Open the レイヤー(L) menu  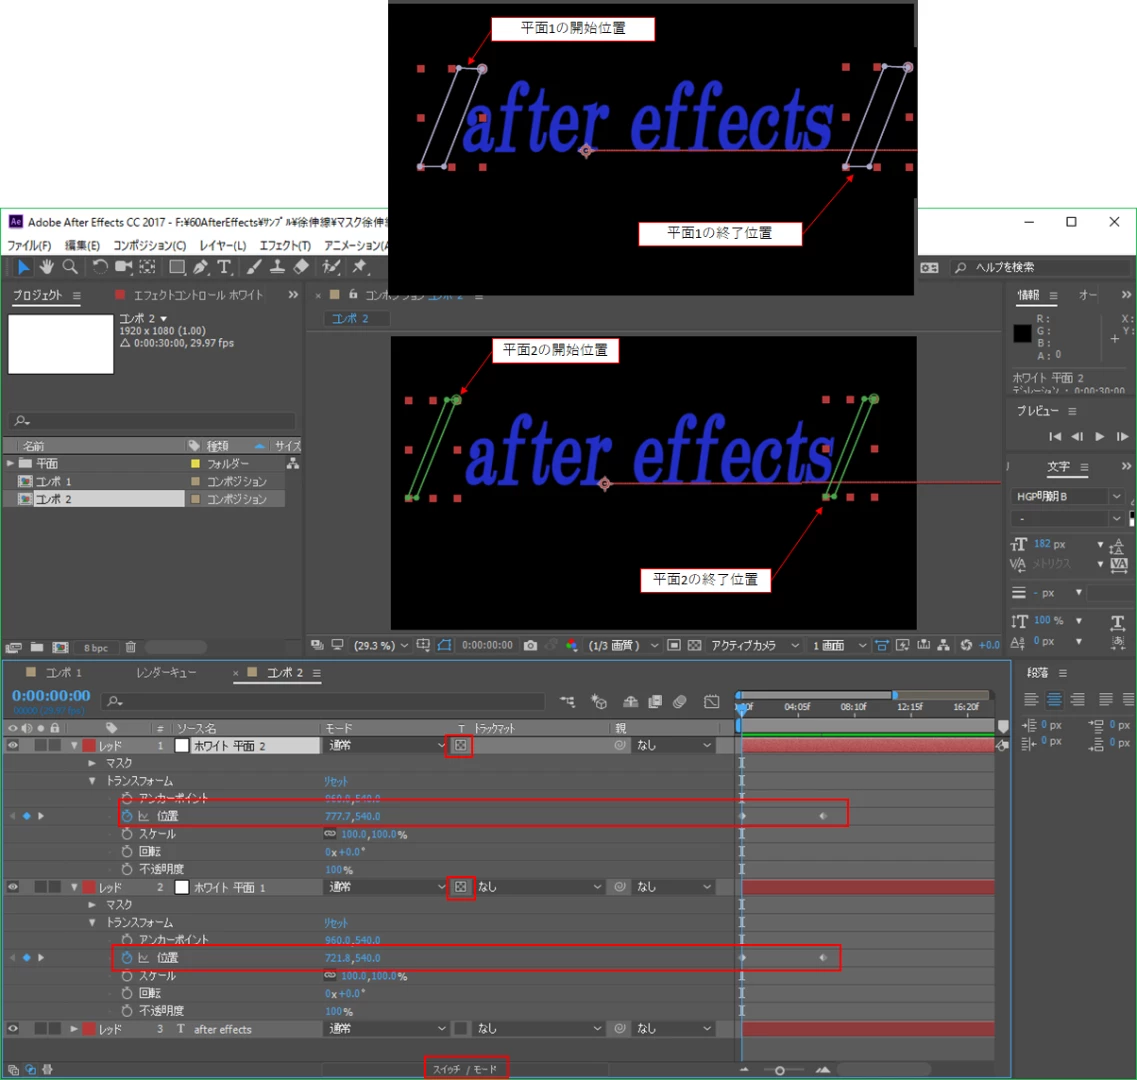click(x=223, y=245)
